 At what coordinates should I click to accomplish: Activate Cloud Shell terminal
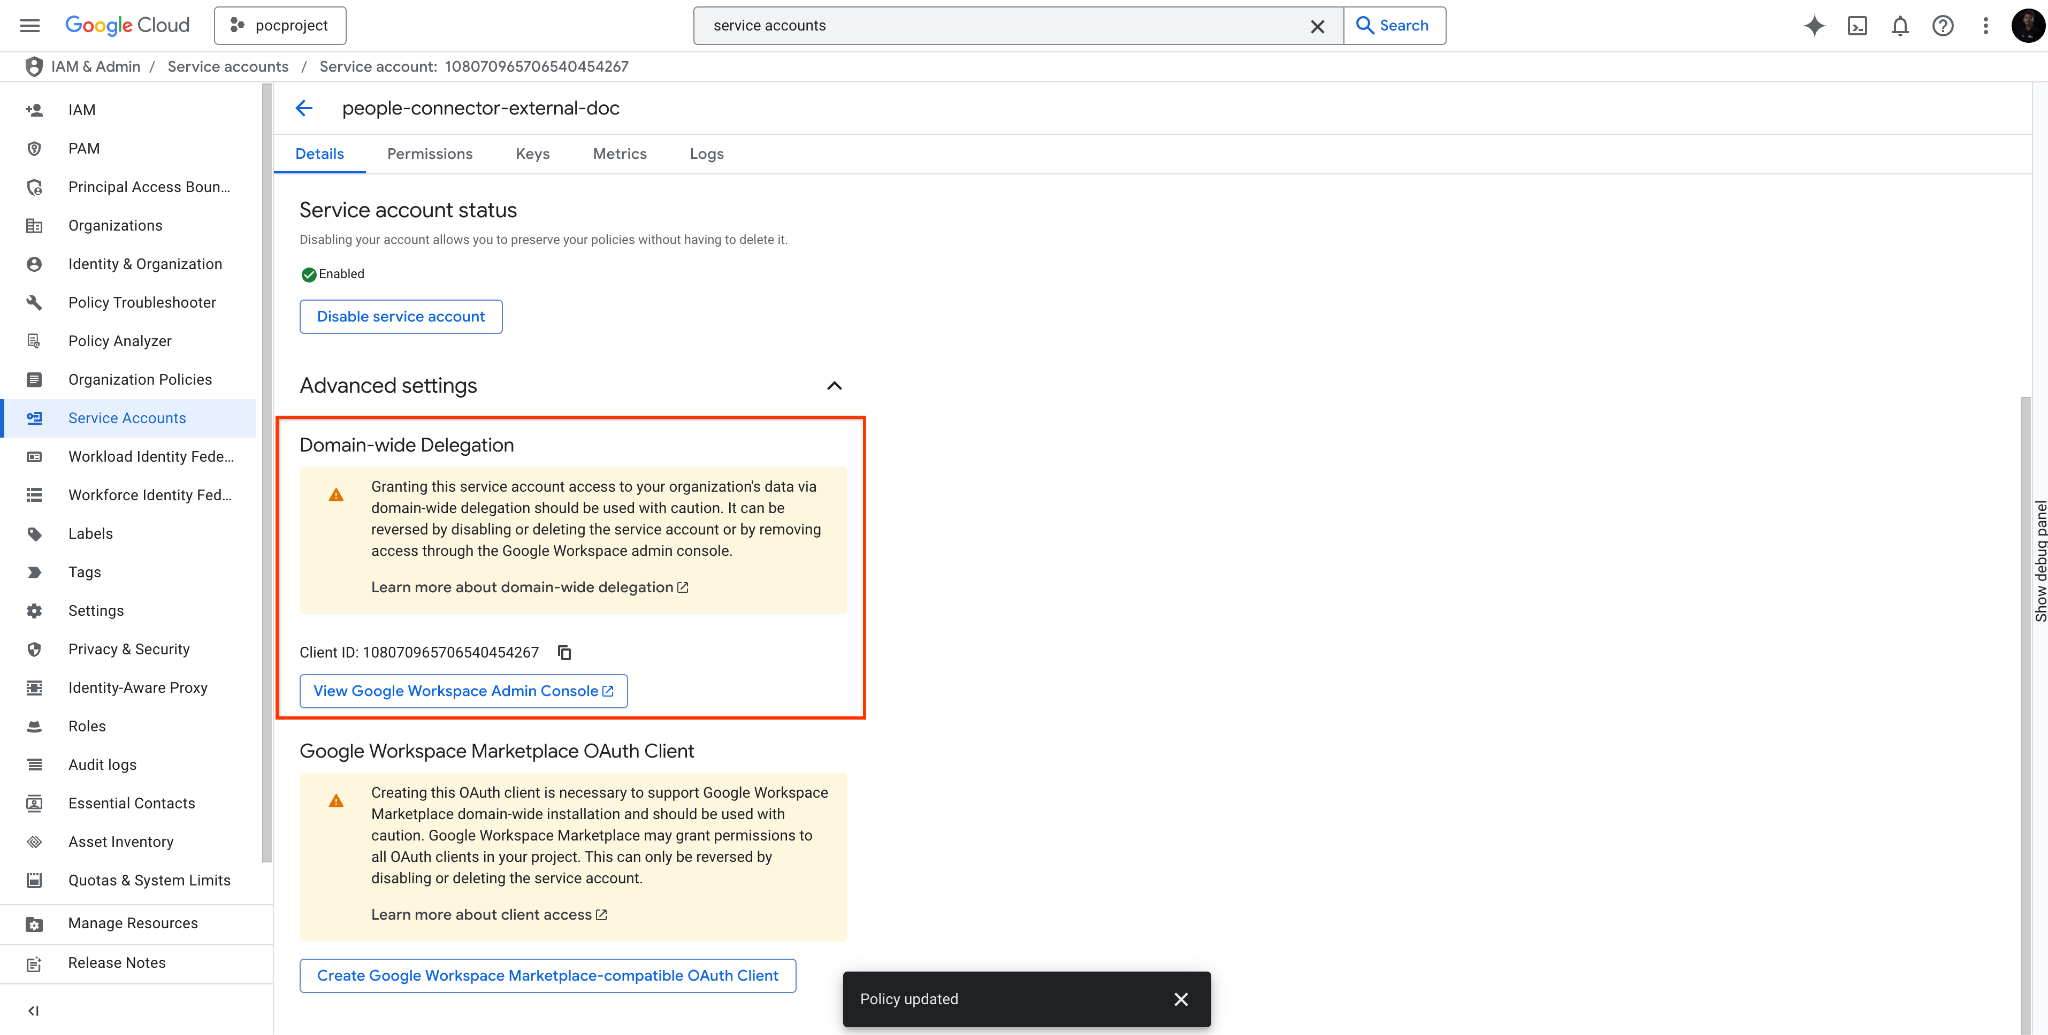1857,26
